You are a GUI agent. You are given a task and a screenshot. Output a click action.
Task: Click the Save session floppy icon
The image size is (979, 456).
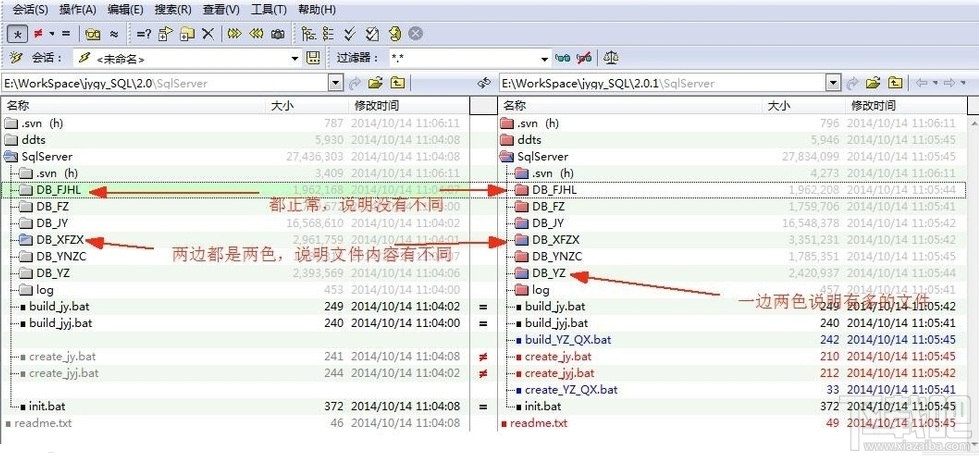313,58
